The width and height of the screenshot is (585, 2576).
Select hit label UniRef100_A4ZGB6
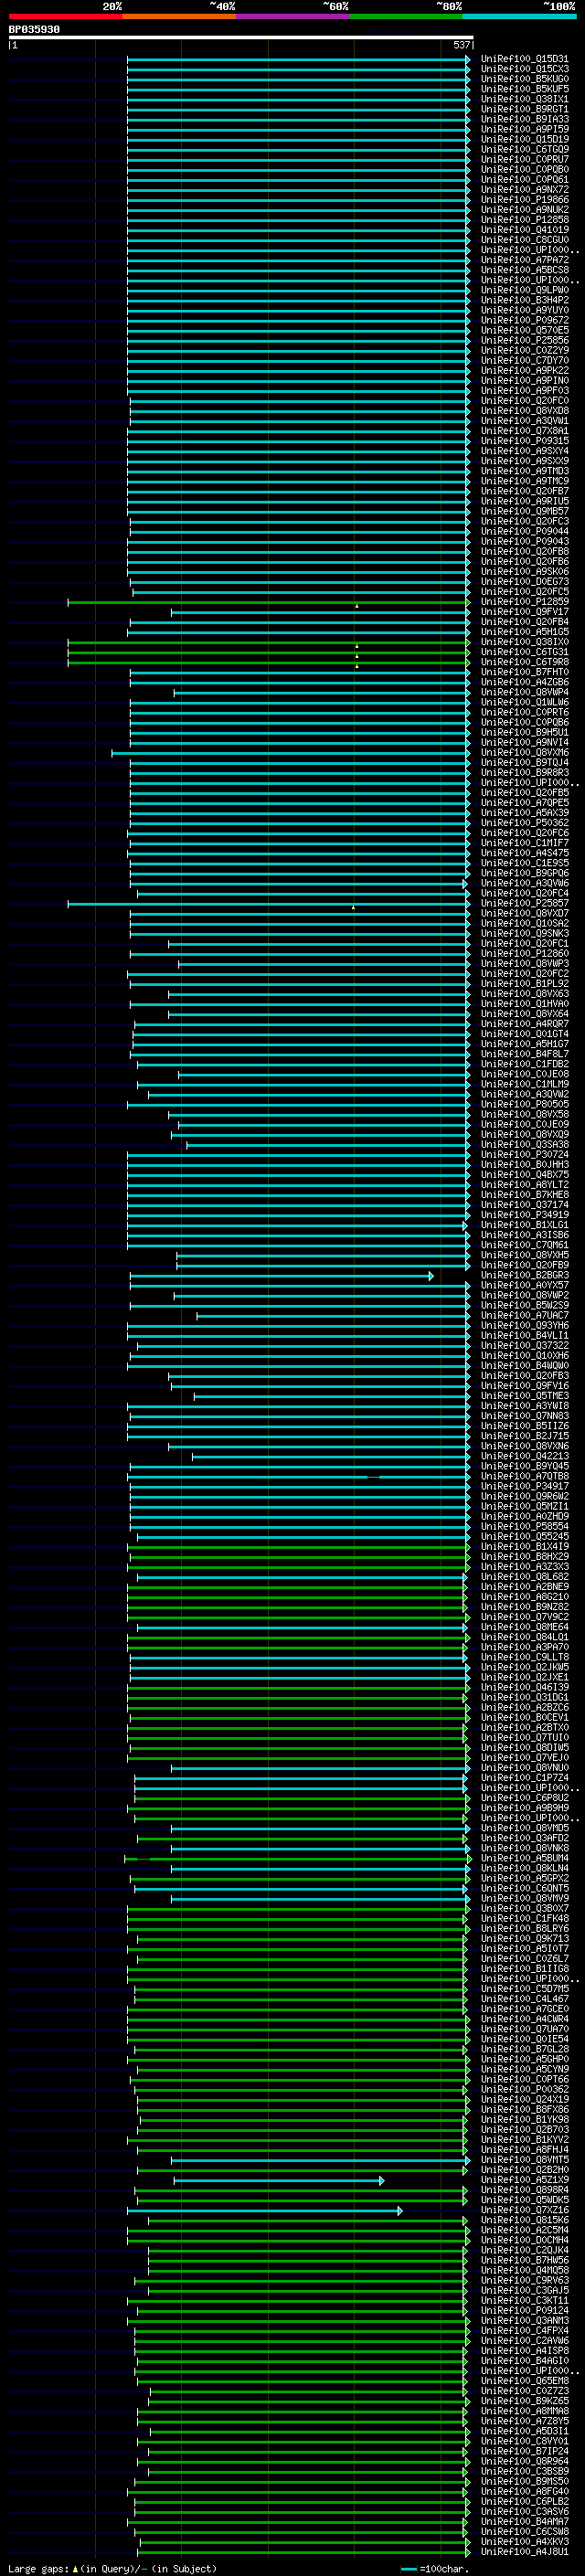pos(524,682)
